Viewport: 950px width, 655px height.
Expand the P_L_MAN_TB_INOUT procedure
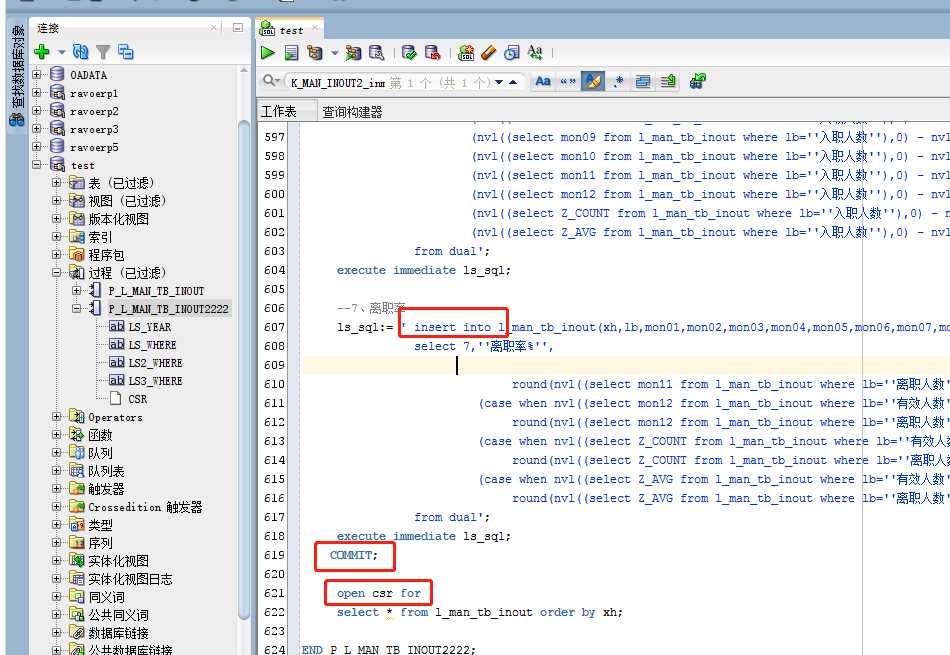tap(76, 290)
